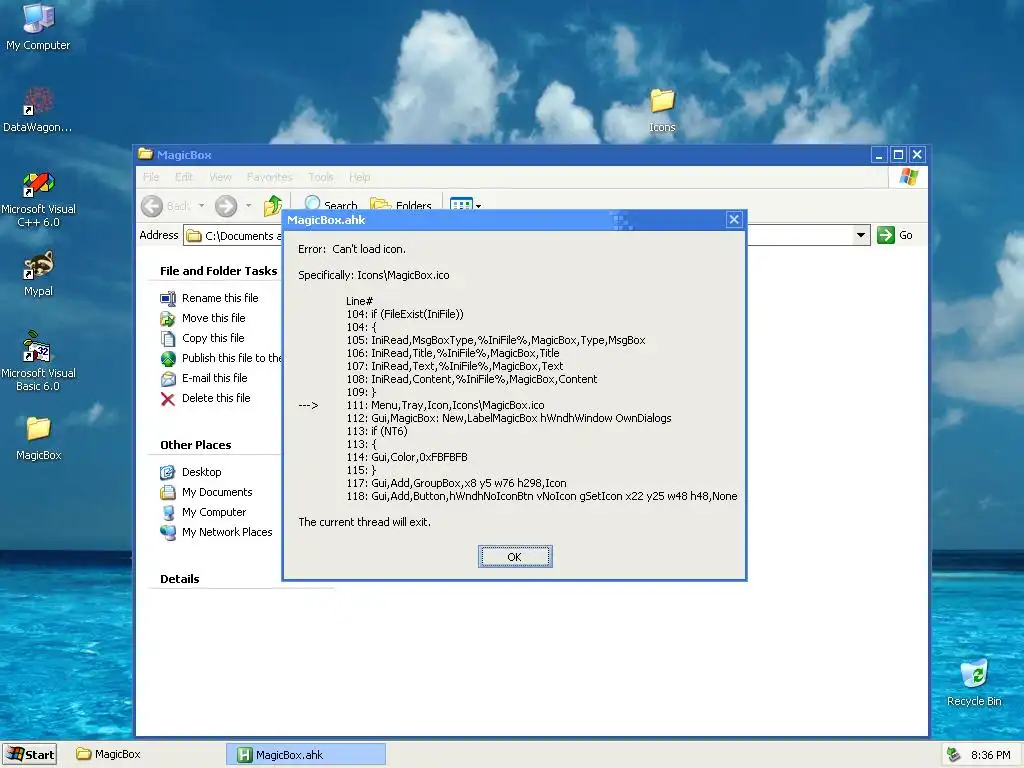Go to My Network Places link
The width and height of the screenshot is (1024, 768).
pos(227,532)
